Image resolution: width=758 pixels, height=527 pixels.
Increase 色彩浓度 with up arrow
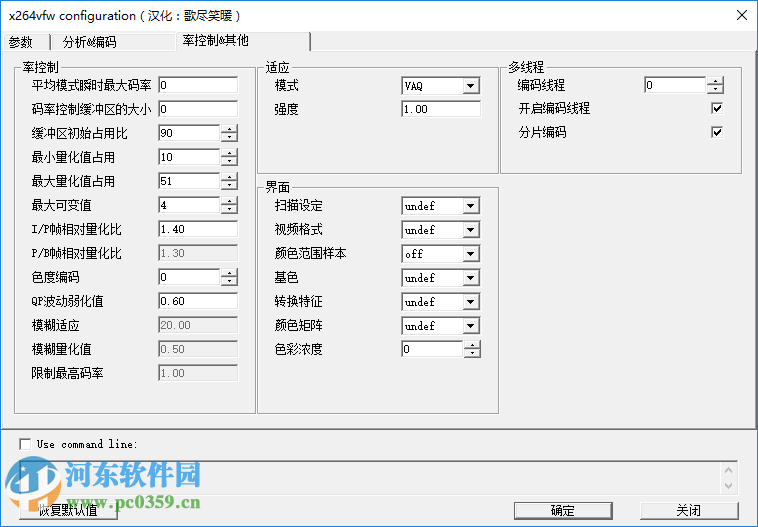[x=472, y=345]
